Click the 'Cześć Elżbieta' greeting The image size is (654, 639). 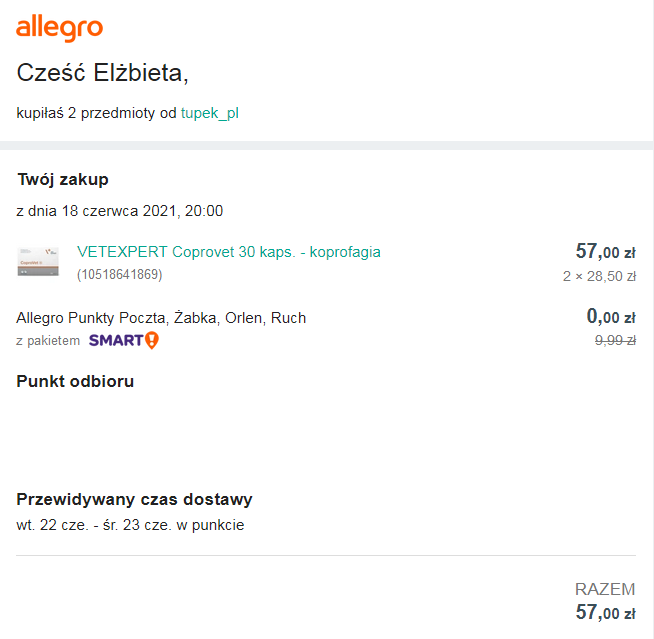pyautogui.click(x=103, y=73)
